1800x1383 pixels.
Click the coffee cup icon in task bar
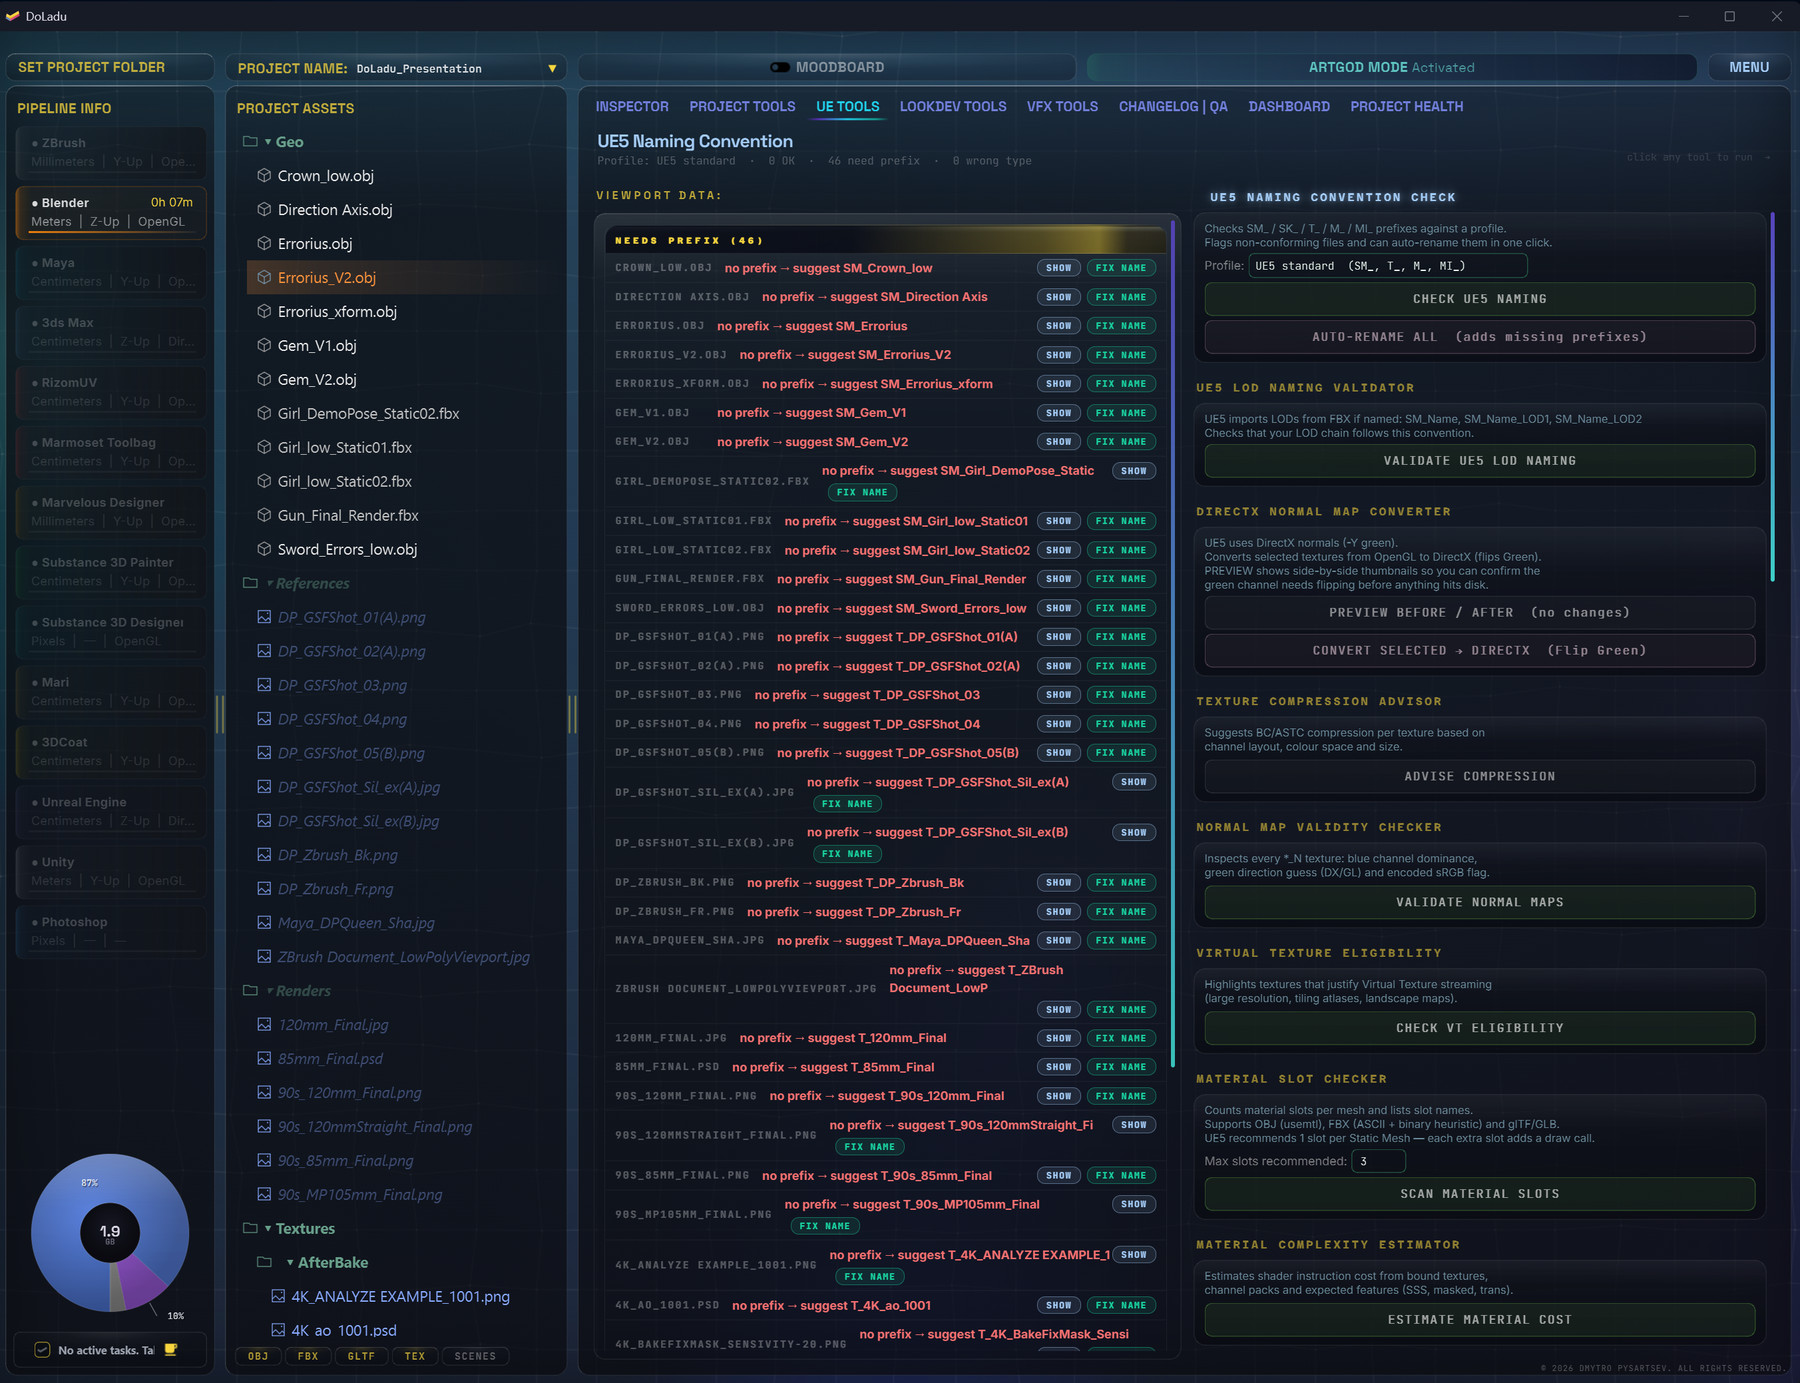(x=171, y=1350)
